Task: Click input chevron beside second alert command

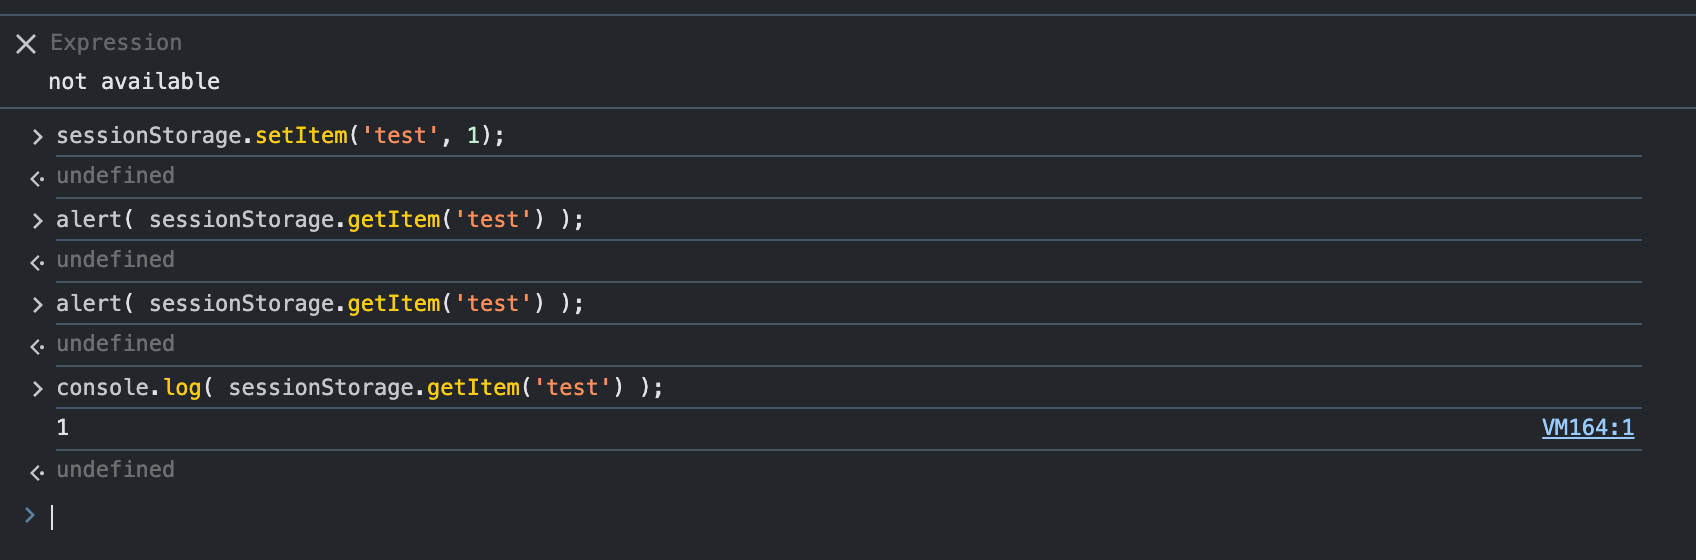Action: pyautogui.click(x=37, y=305)
